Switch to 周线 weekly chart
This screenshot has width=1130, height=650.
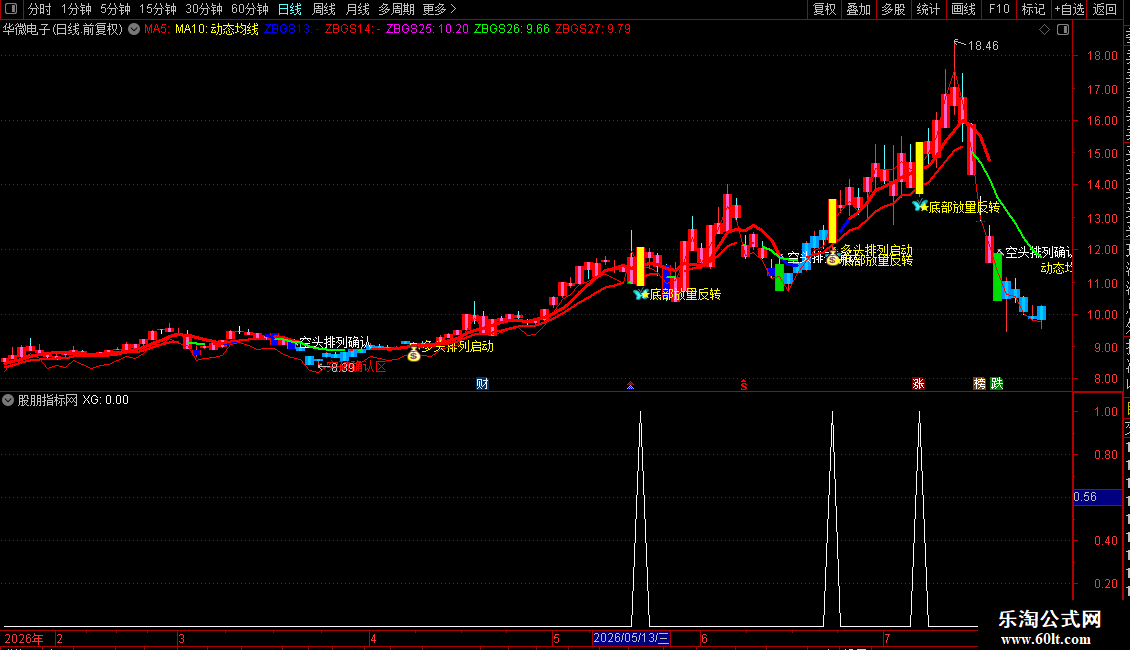tap(324, 9)
